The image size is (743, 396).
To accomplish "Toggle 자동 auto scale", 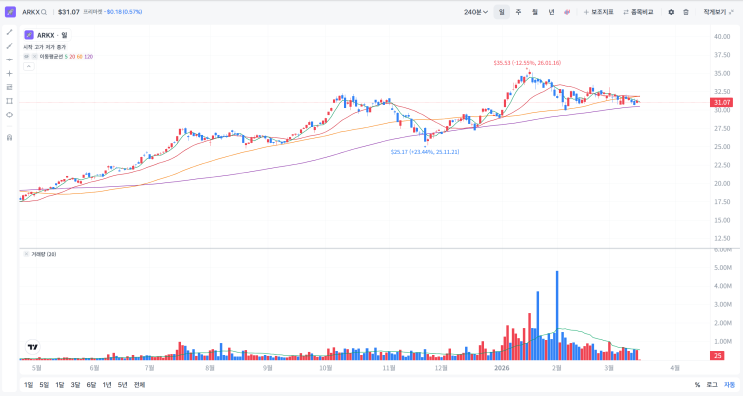I will [x=729, y=385].
